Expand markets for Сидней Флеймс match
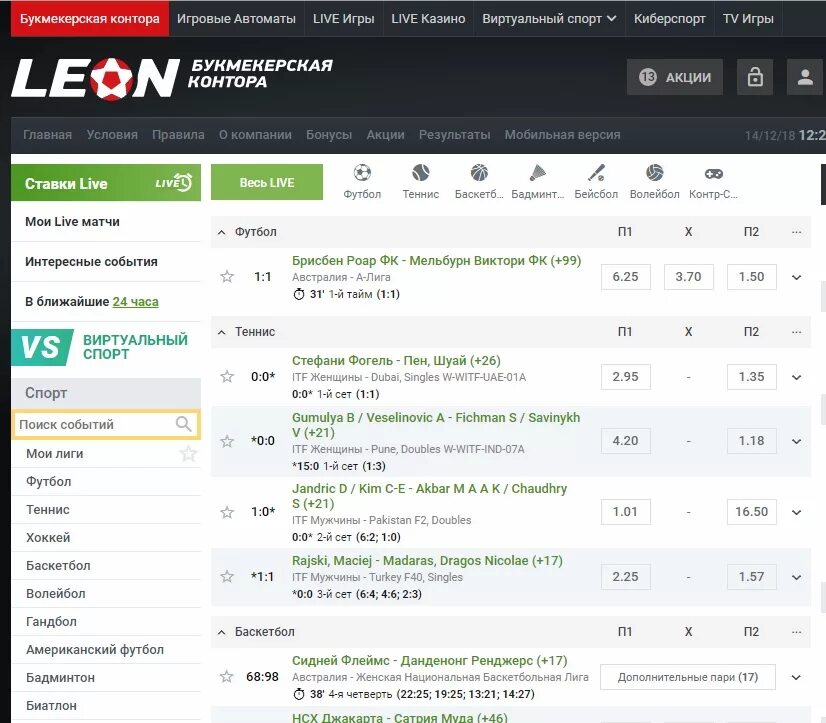Screen dimensions: 826x723 tap(796, 677)
